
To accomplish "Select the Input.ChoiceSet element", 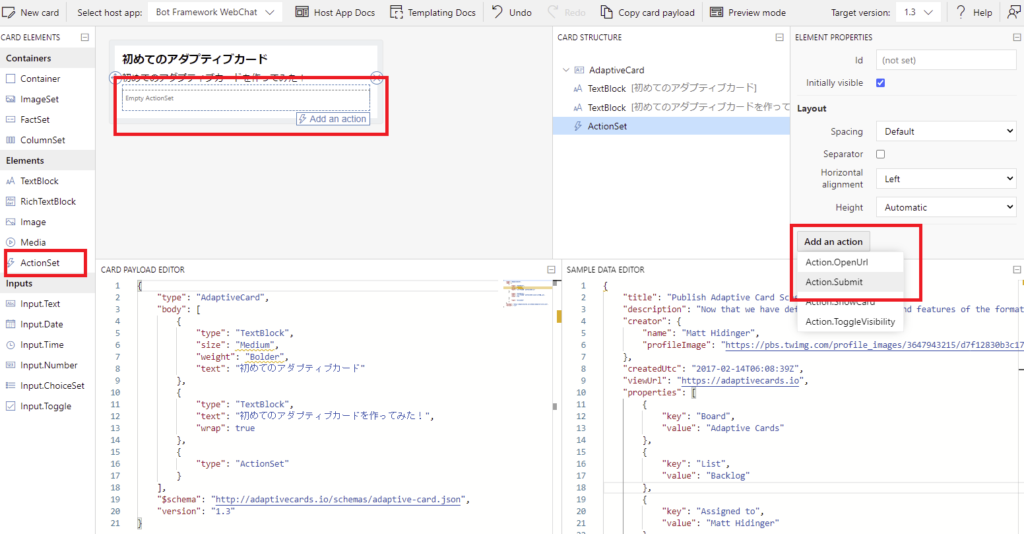I will click(x=47, y=385).
